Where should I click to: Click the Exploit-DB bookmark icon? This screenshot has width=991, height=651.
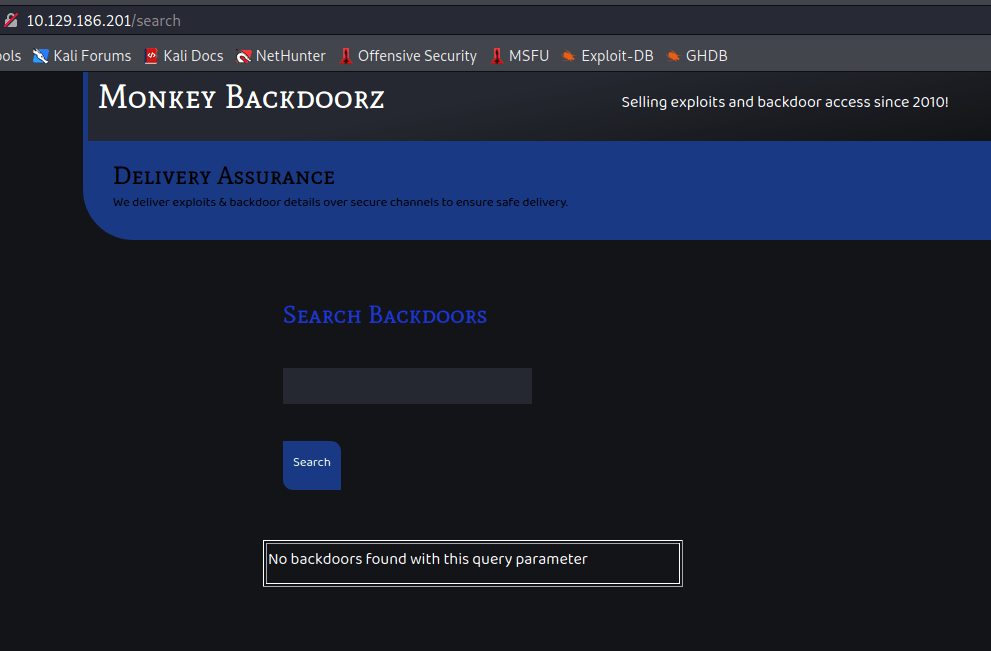click(x=569, y=56)
